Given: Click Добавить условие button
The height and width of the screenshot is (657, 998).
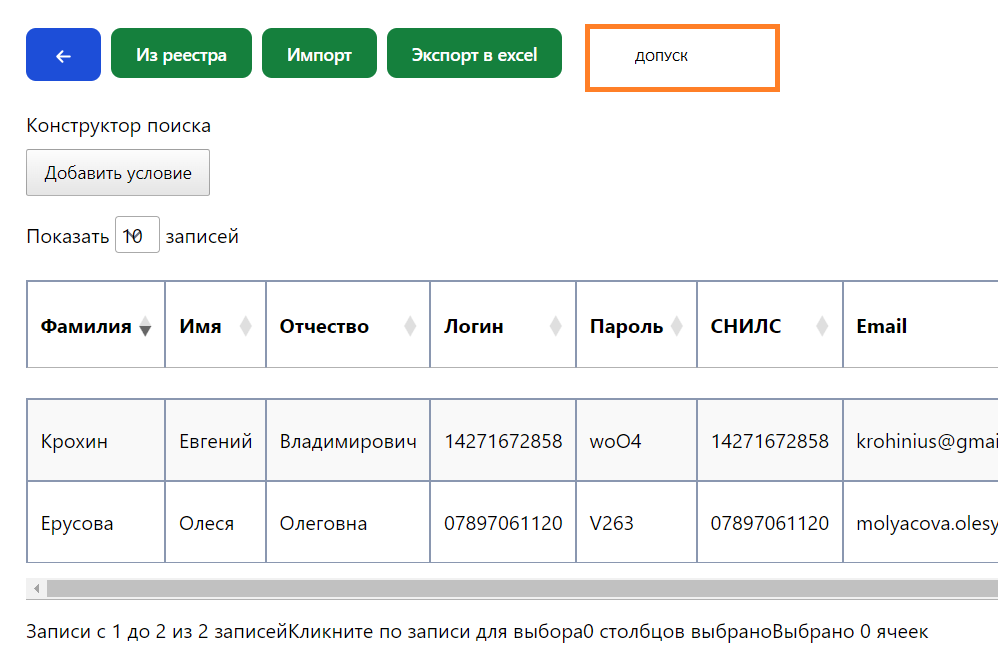Looking at the screenshot, I should [x=118, y=173].
